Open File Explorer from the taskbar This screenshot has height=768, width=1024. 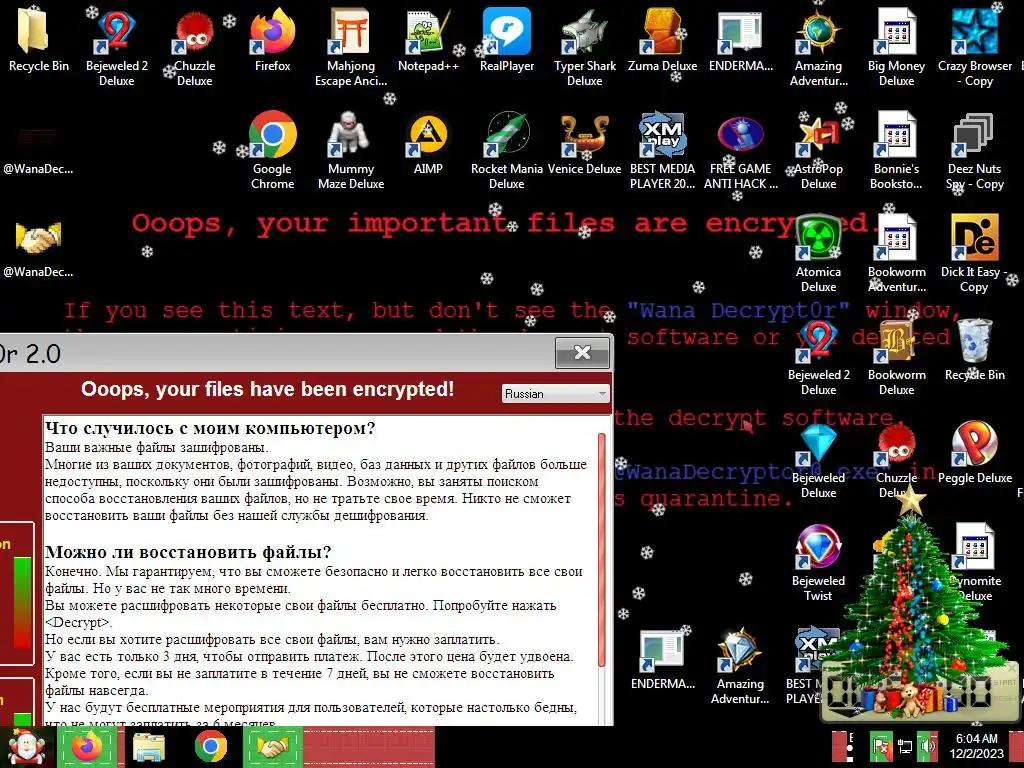[x=149, y=747]
